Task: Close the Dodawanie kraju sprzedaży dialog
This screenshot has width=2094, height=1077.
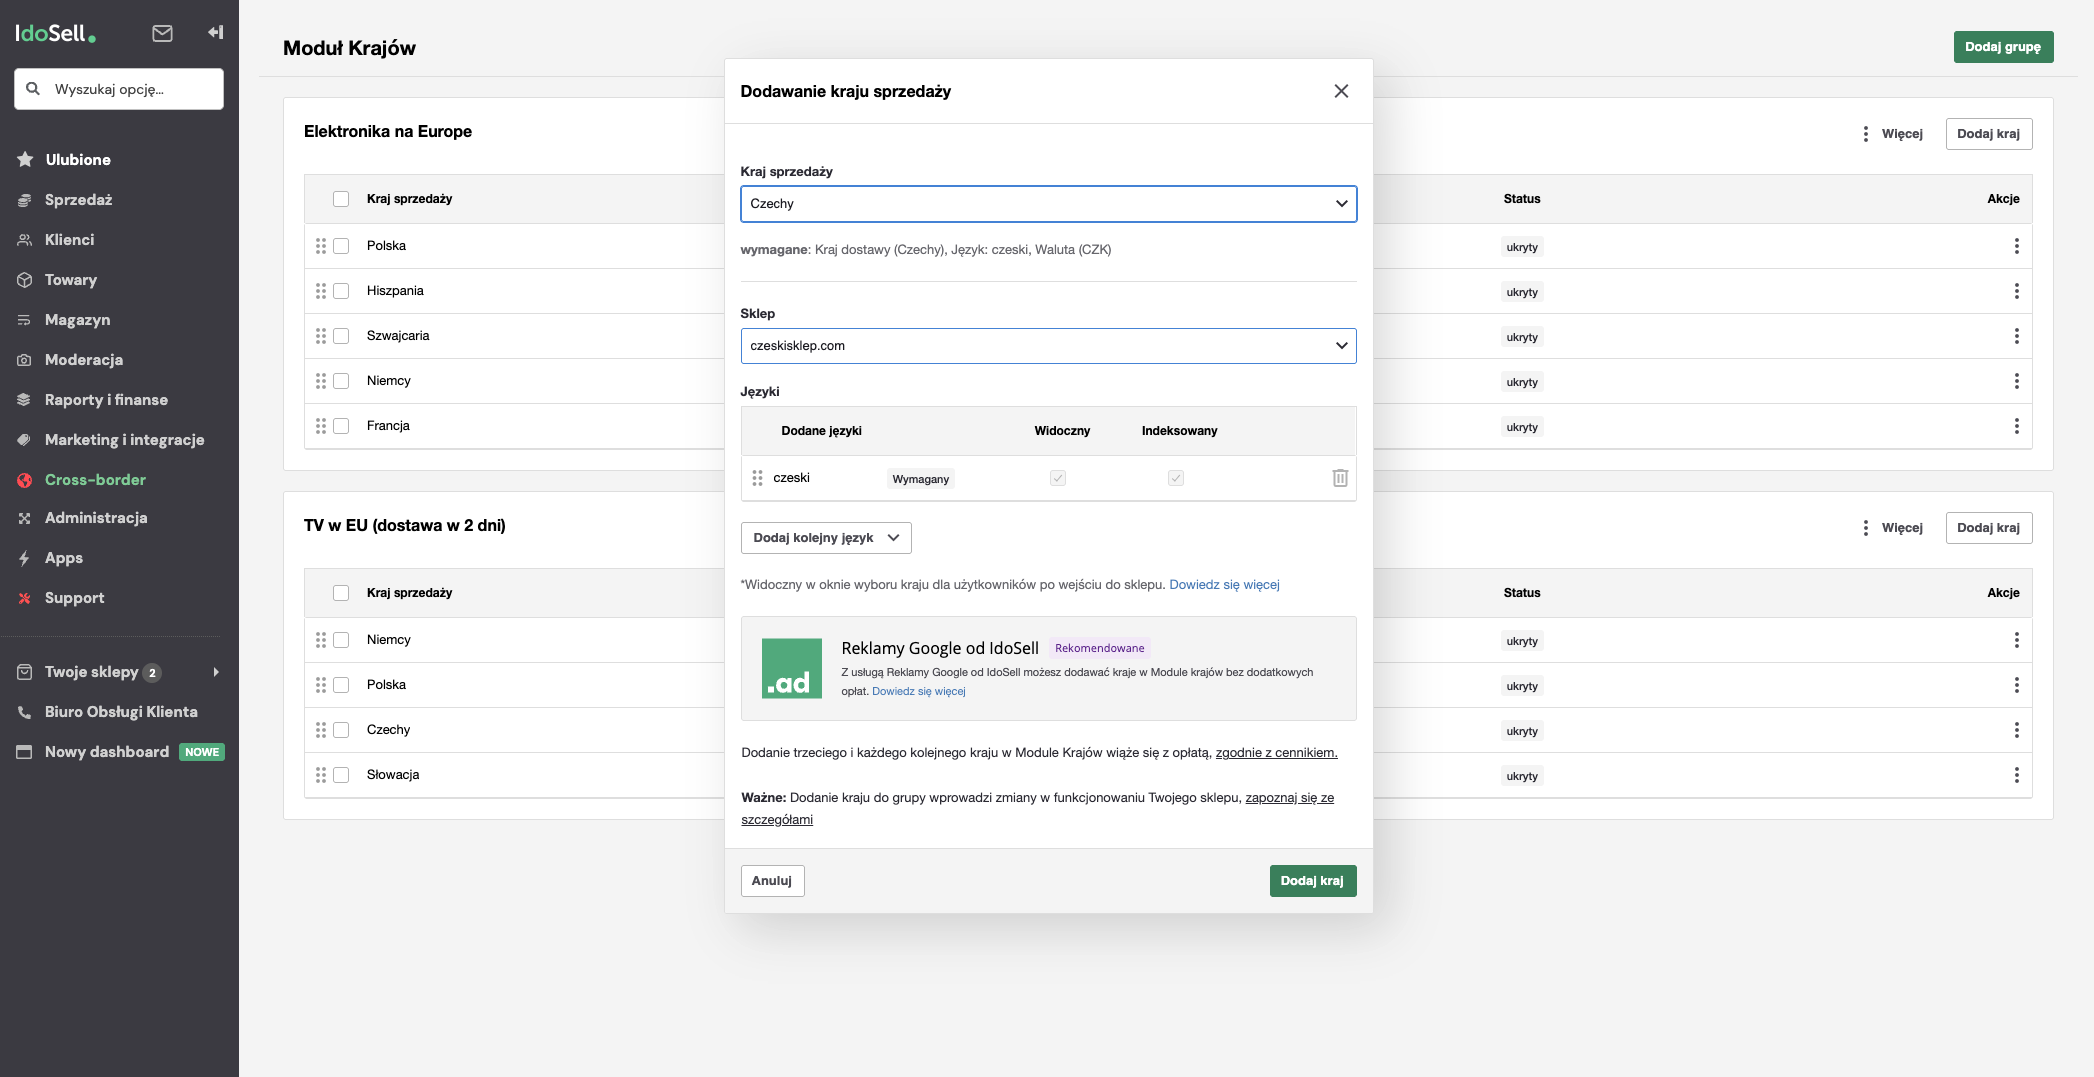Action: click(1341, 91)
